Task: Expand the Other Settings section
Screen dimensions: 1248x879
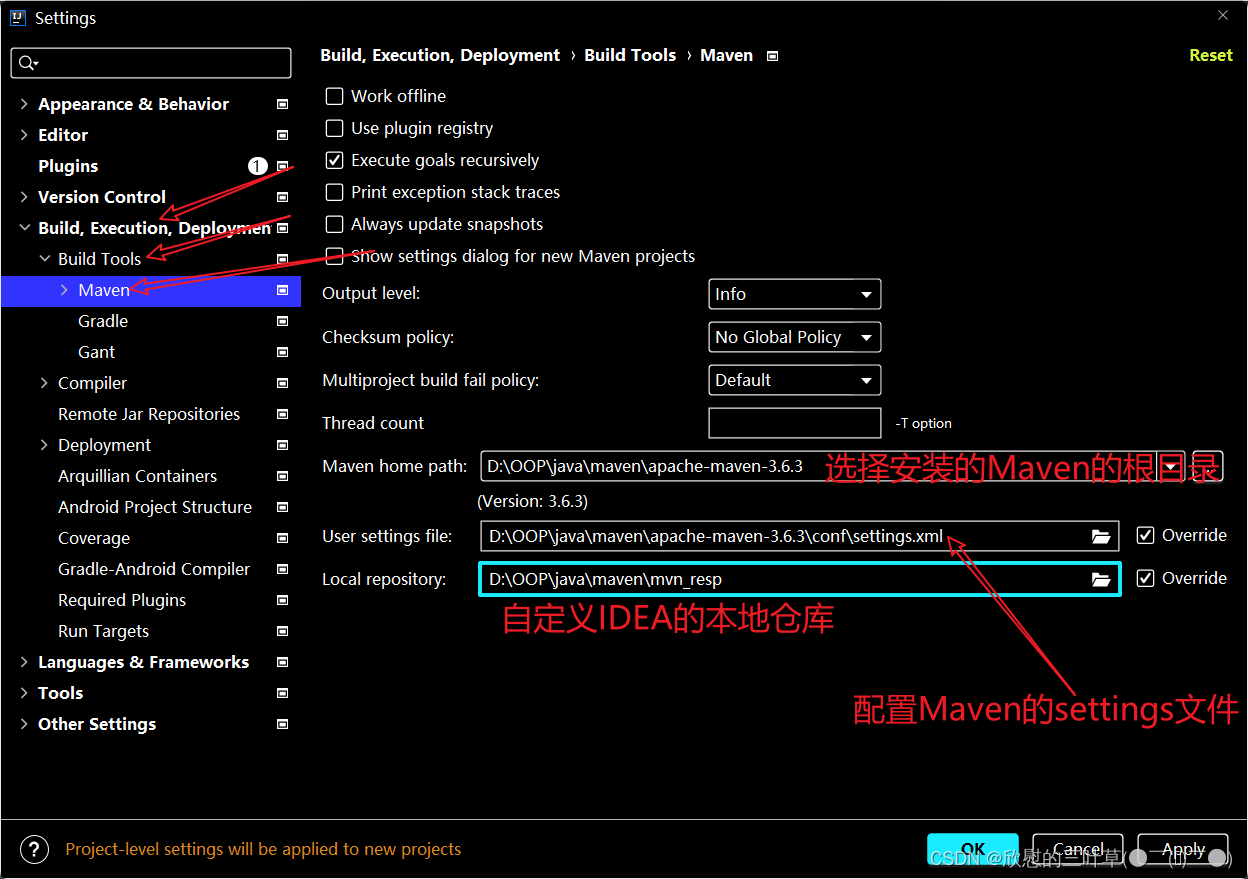Action: point(24,724)
